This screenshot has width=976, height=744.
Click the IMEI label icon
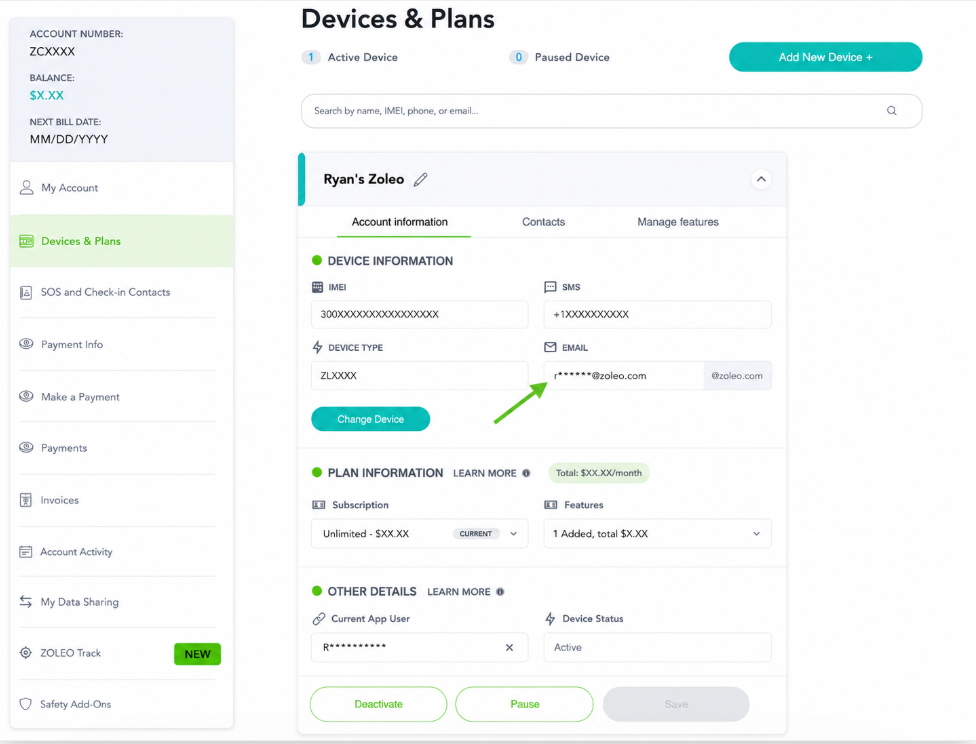[317, 287]
